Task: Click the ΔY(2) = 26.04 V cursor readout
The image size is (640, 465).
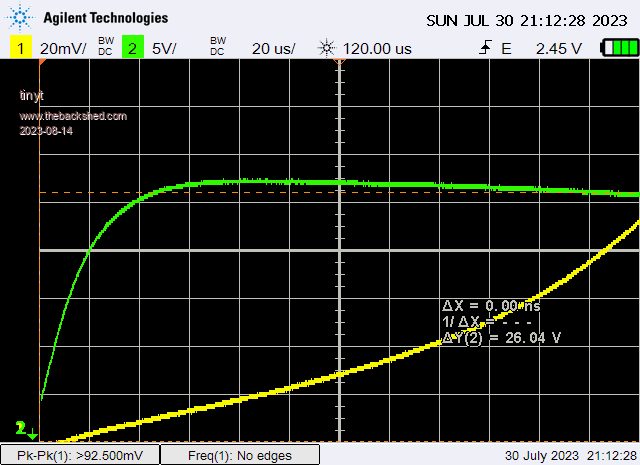Action: [x=501, y=338]
